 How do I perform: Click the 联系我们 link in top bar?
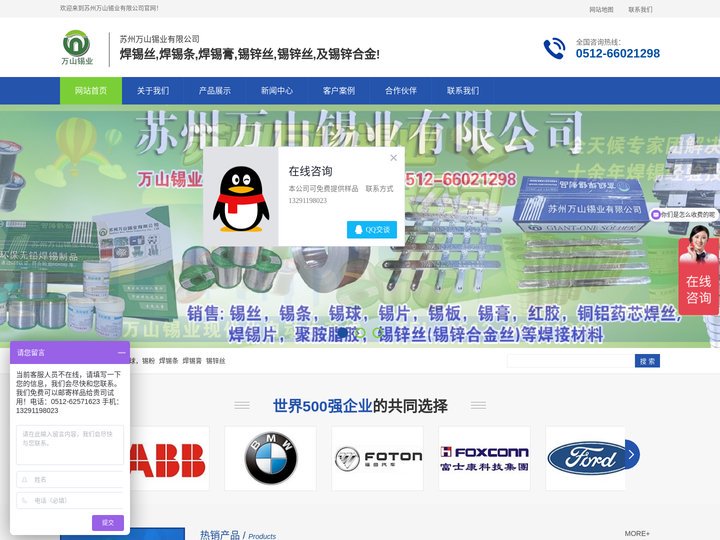point(640,9)
